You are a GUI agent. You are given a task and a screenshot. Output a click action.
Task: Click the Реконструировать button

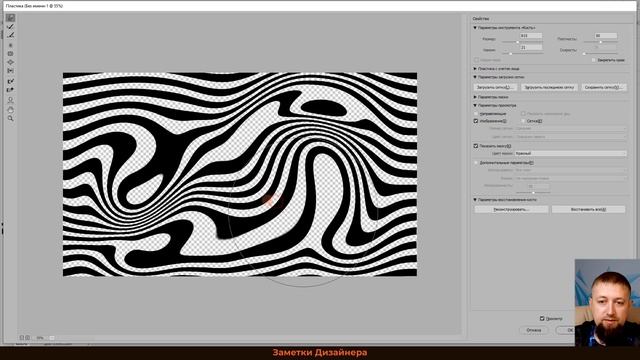(511, 209)
